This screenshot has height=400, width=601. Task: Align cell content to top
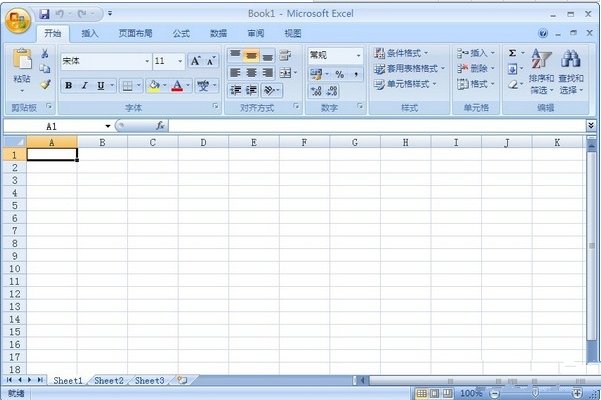point(235,55)
